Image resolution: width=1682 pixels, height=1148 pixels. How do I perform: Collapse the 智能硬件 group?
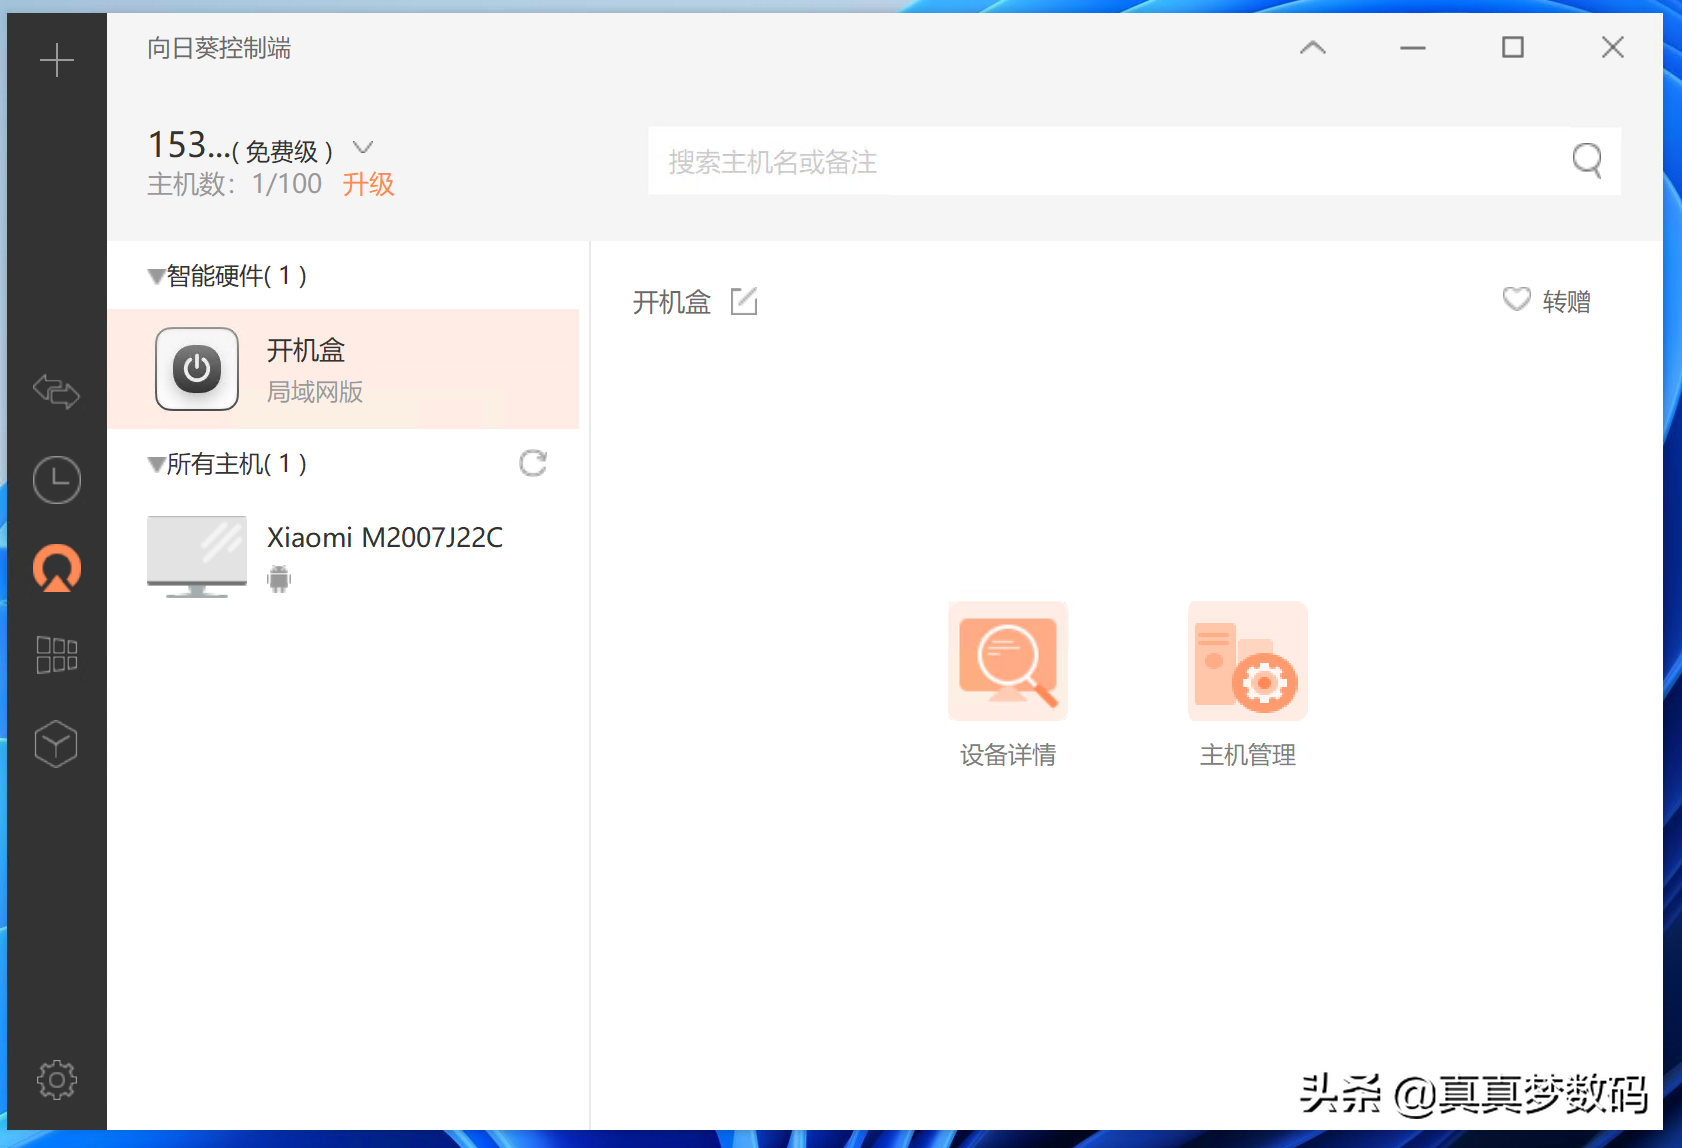click(156, 276)
